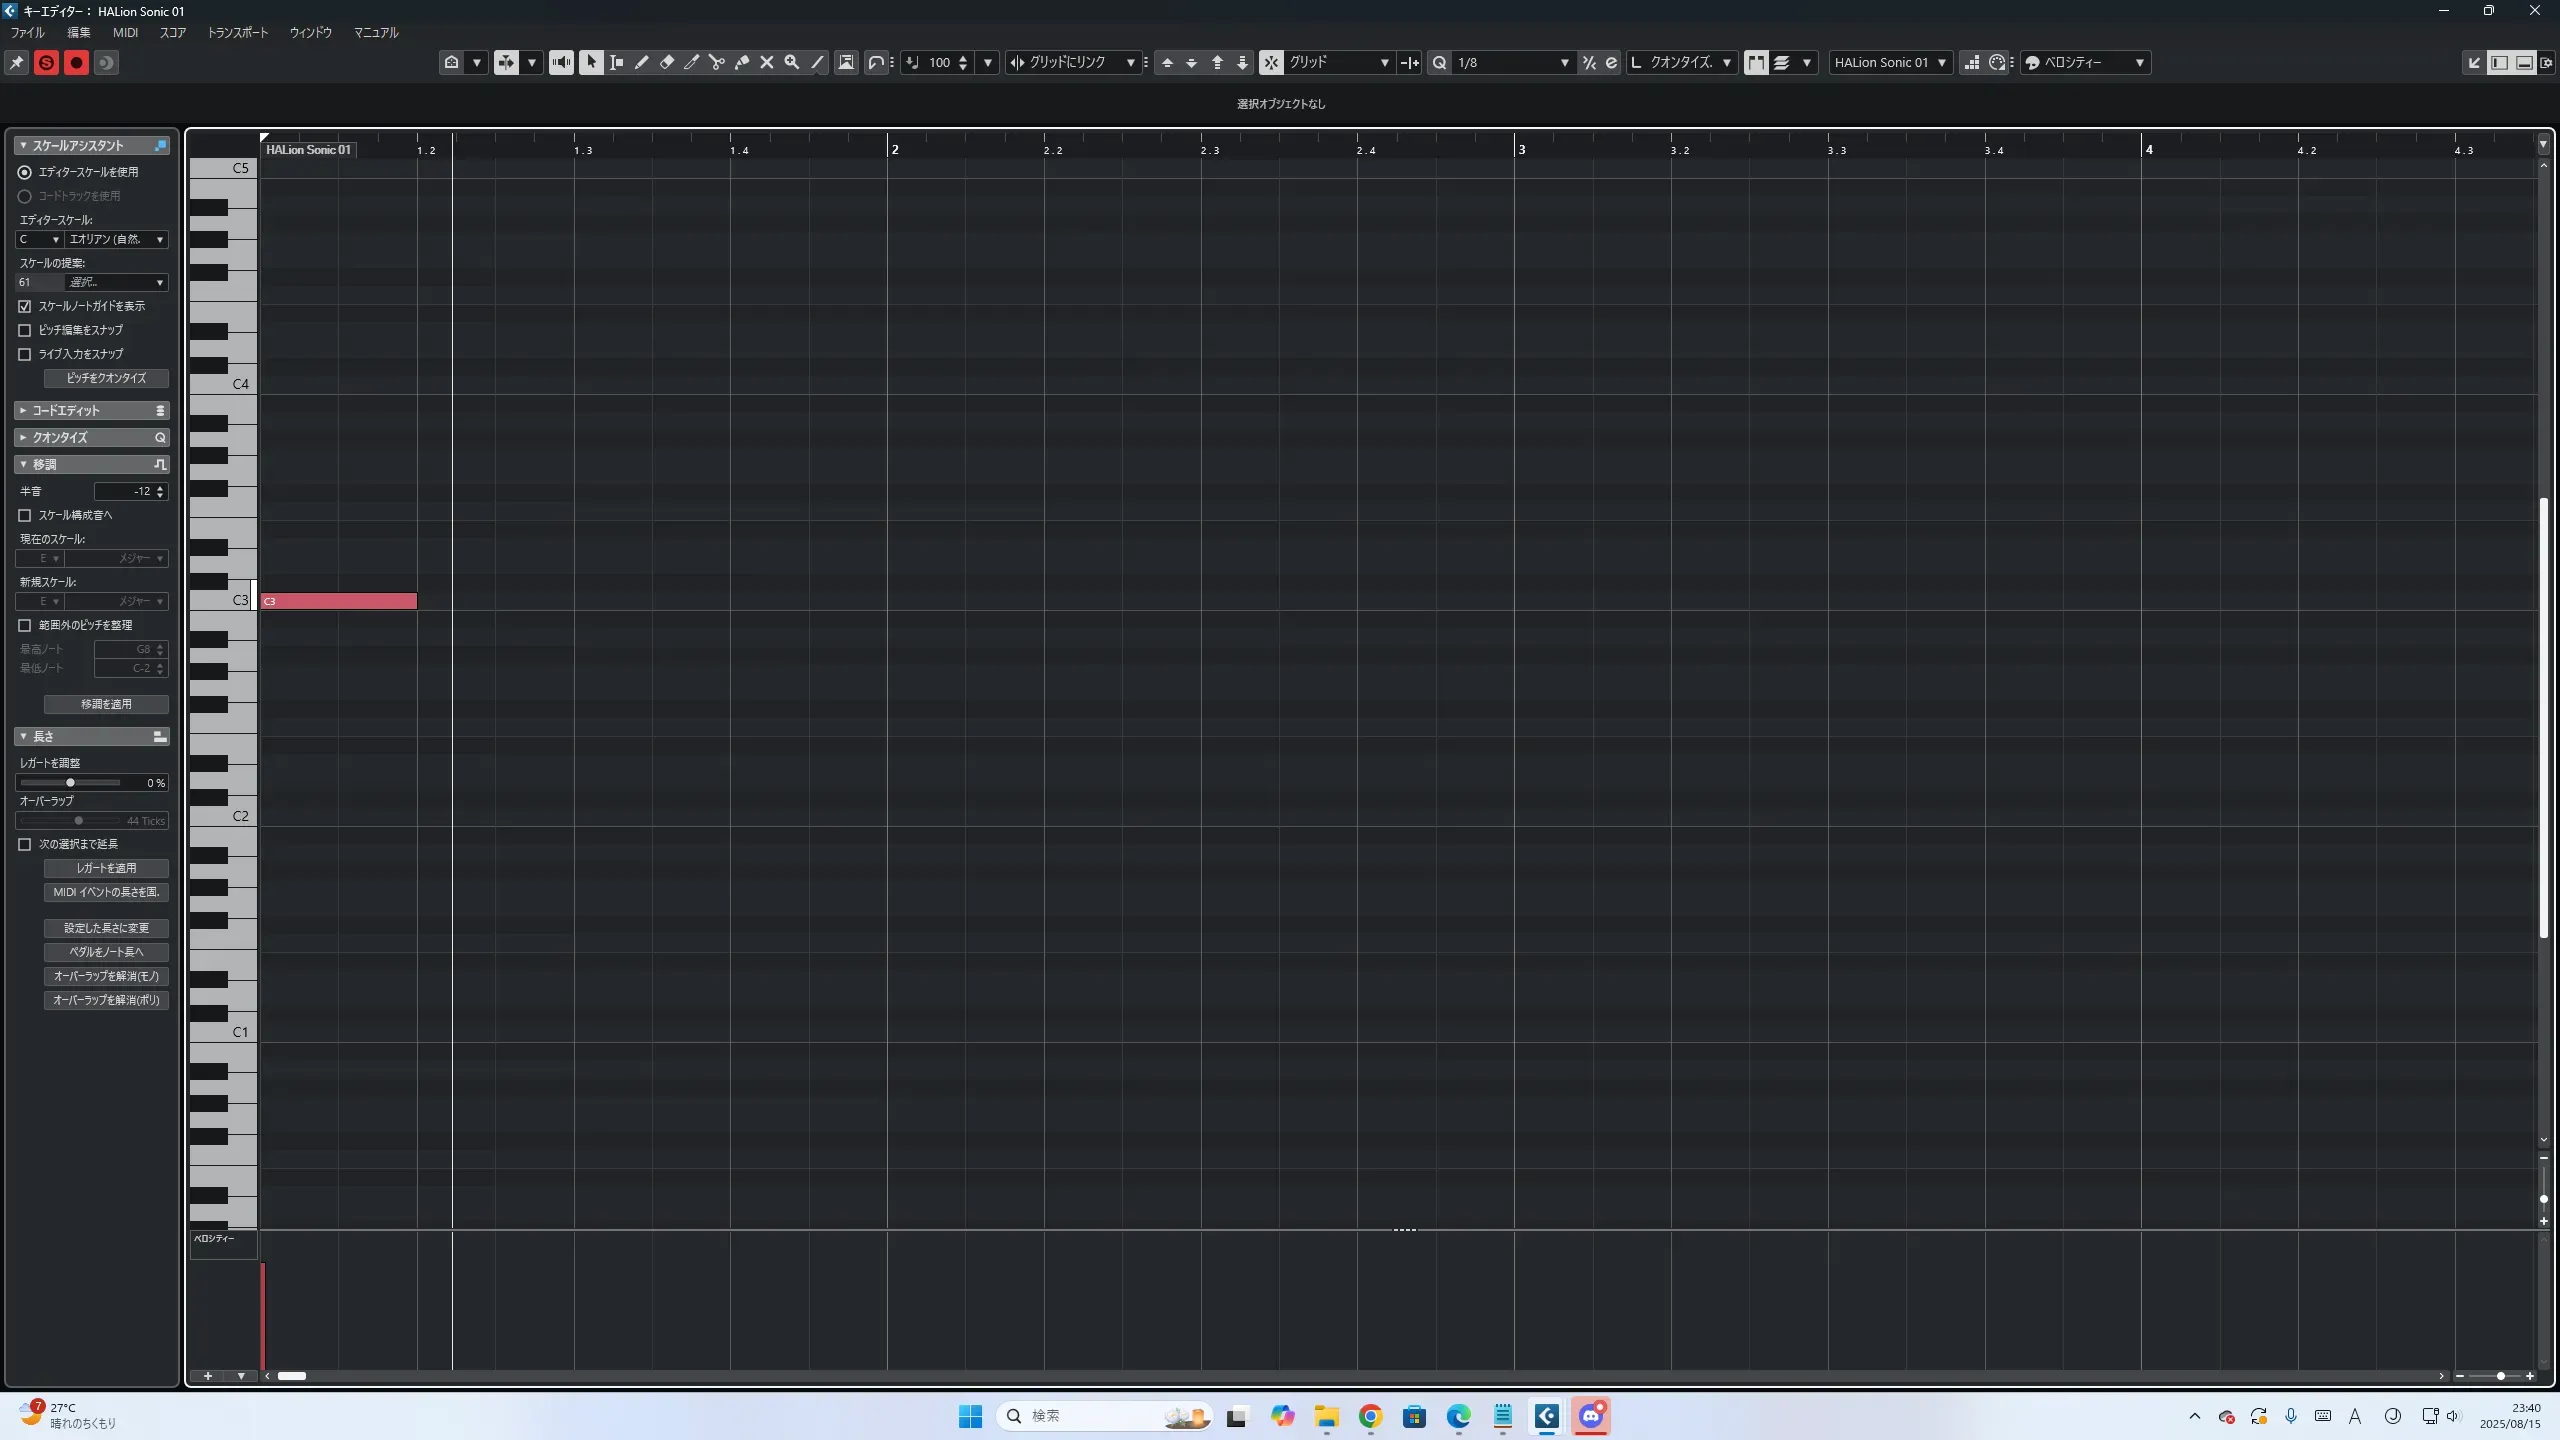Select the Draw pencil tool
The width and height of the screenshot is (2560, 1440).
(x=642, y=62)
